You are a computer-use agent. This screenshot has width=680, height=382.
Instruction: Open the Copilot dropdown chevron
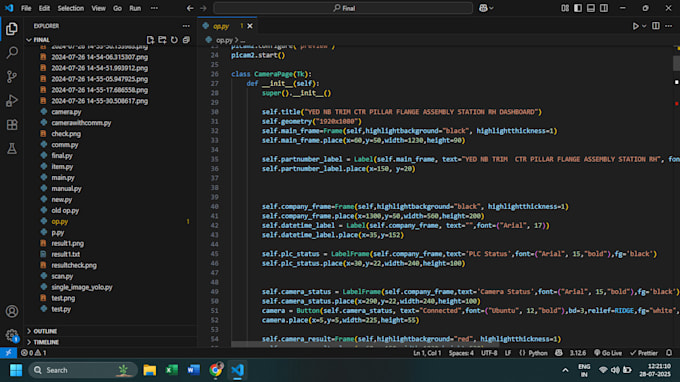(491, 8)
